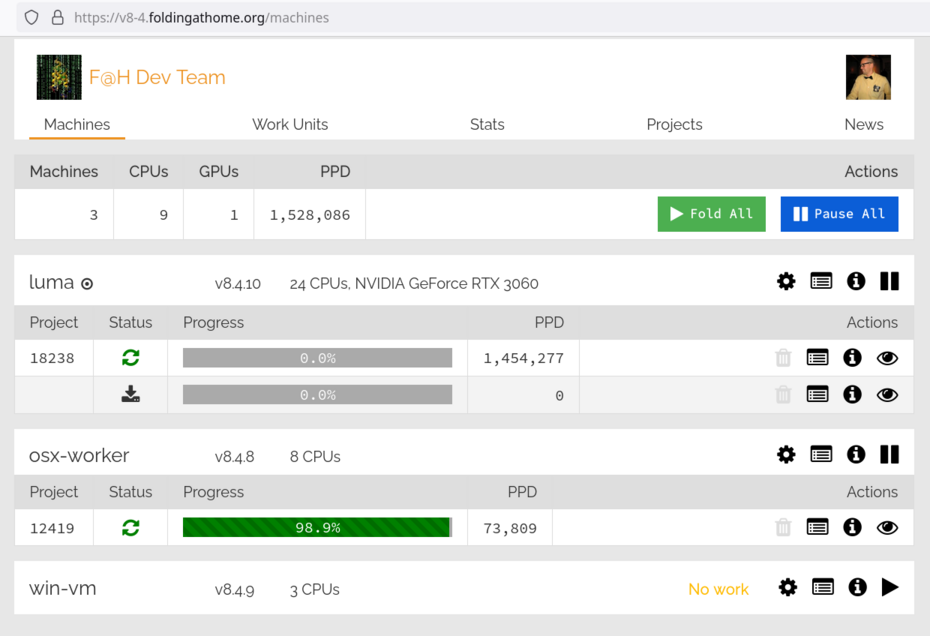Click eye icon in luma downloading row
The image size is (930, 636).
[x=887, y=395]
